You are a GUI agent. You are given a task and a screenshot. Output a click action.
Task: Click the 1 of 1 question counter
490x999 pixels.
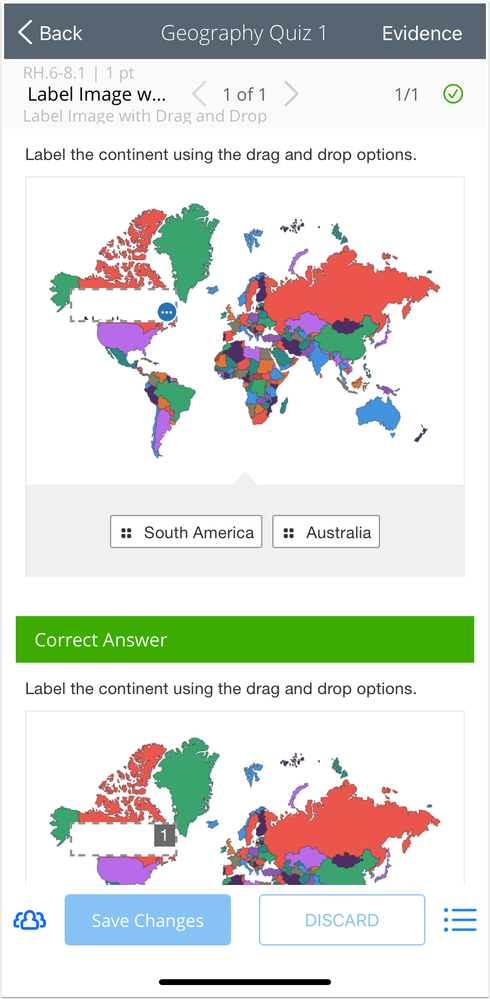click(x=245, y=95)
